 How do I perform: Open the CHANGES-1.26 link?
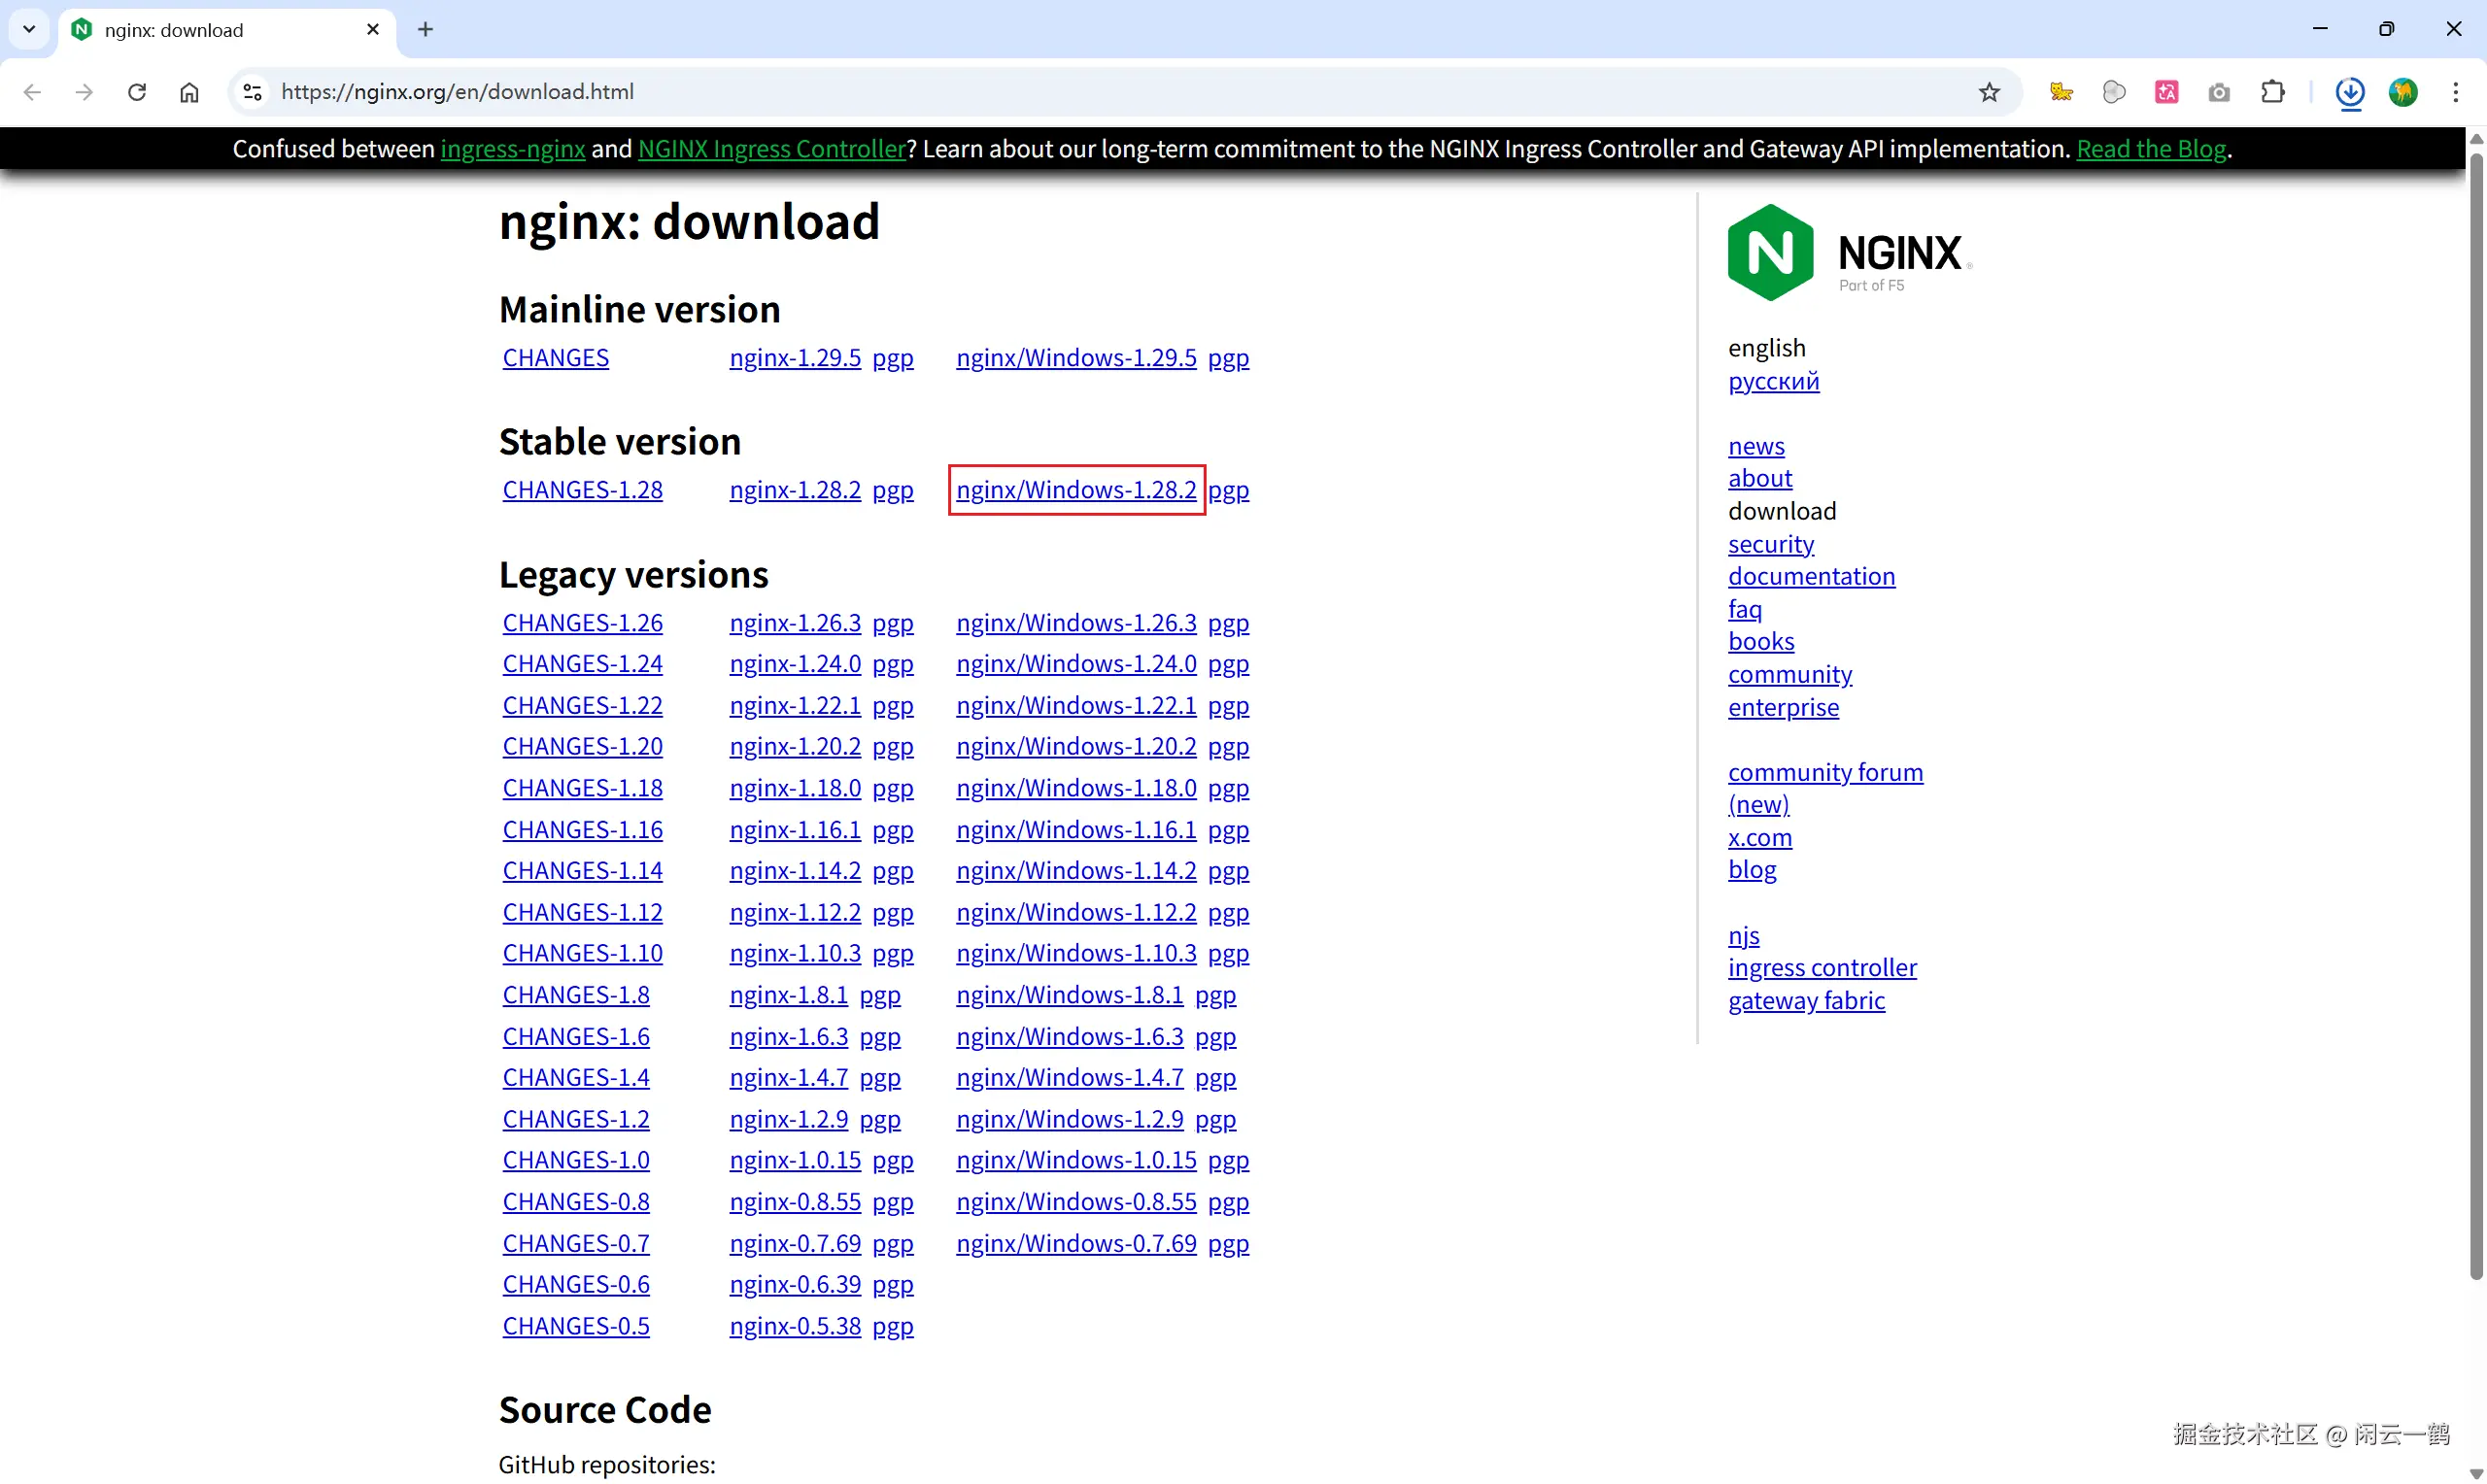(582, 623)
